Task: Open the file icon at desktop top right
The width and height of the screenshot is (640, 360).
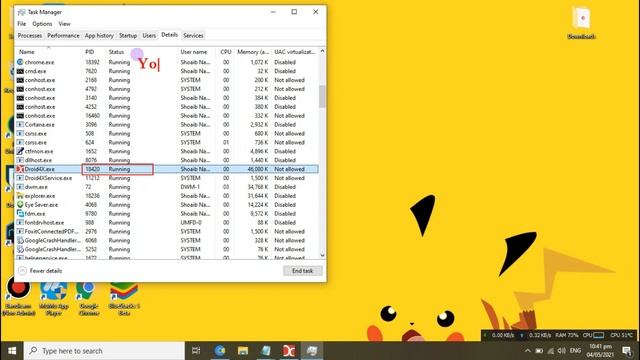Action: pyautogui.click(x=581, y=22)
